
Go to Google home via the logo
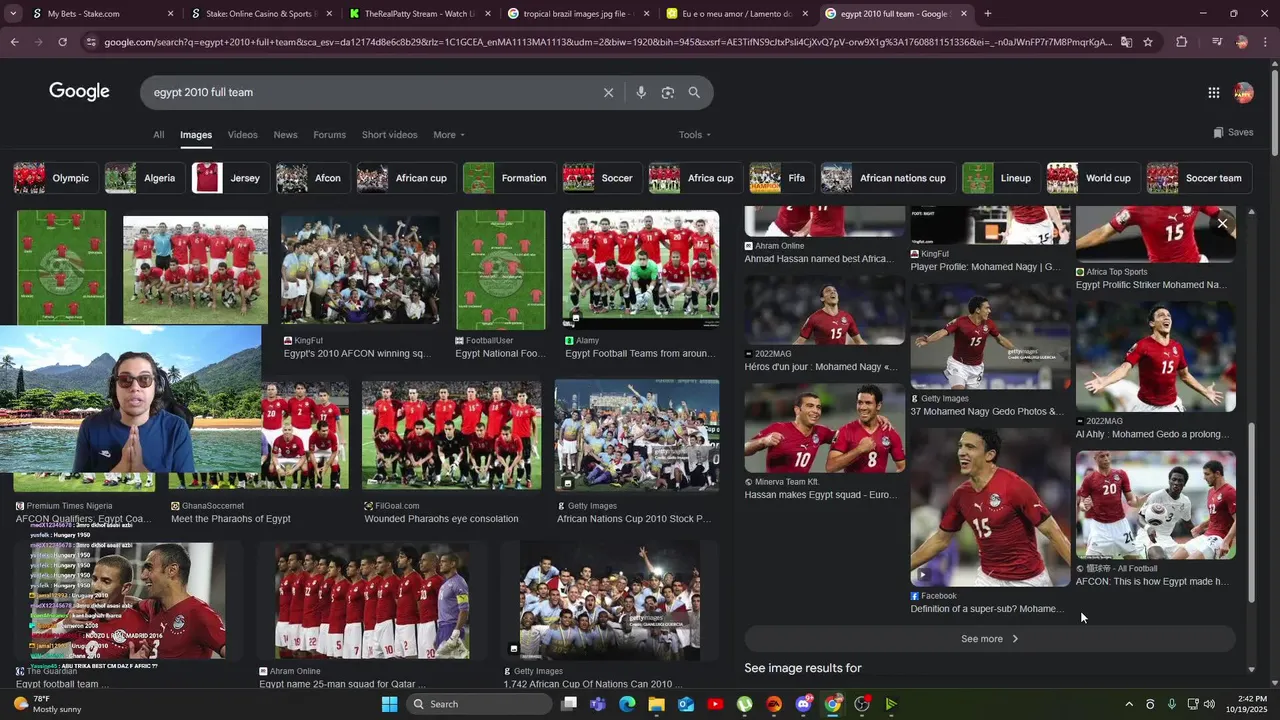click(79, 92)
